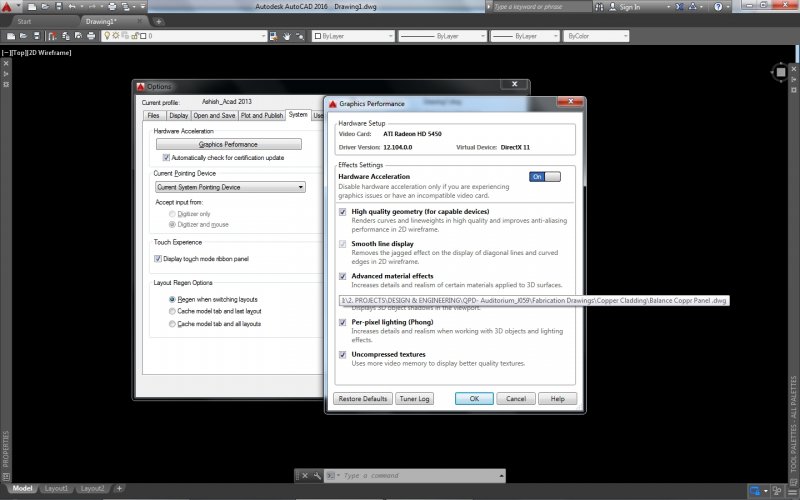Click the Tuner Log button
The width and height of the screenshot is (800, 500).
414,398
